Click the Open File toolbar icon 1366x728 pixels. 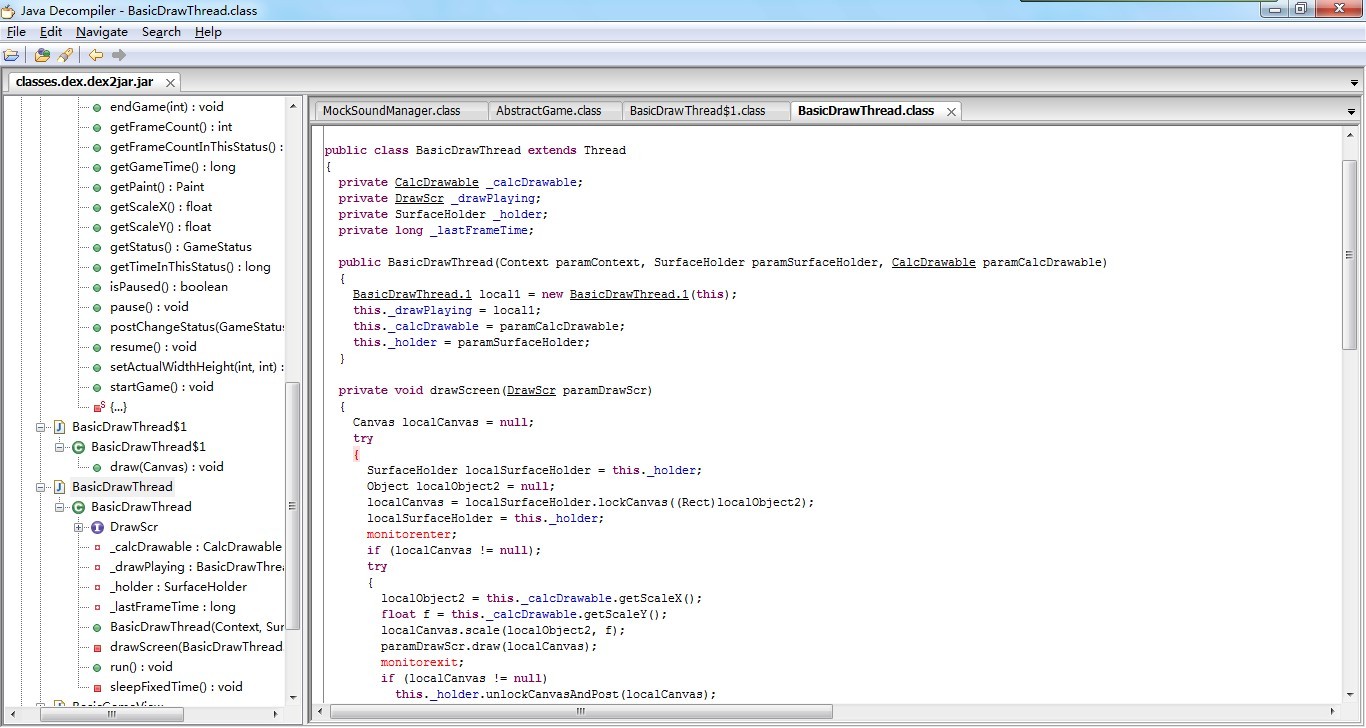pyautogui.click(x=11, y=55)
